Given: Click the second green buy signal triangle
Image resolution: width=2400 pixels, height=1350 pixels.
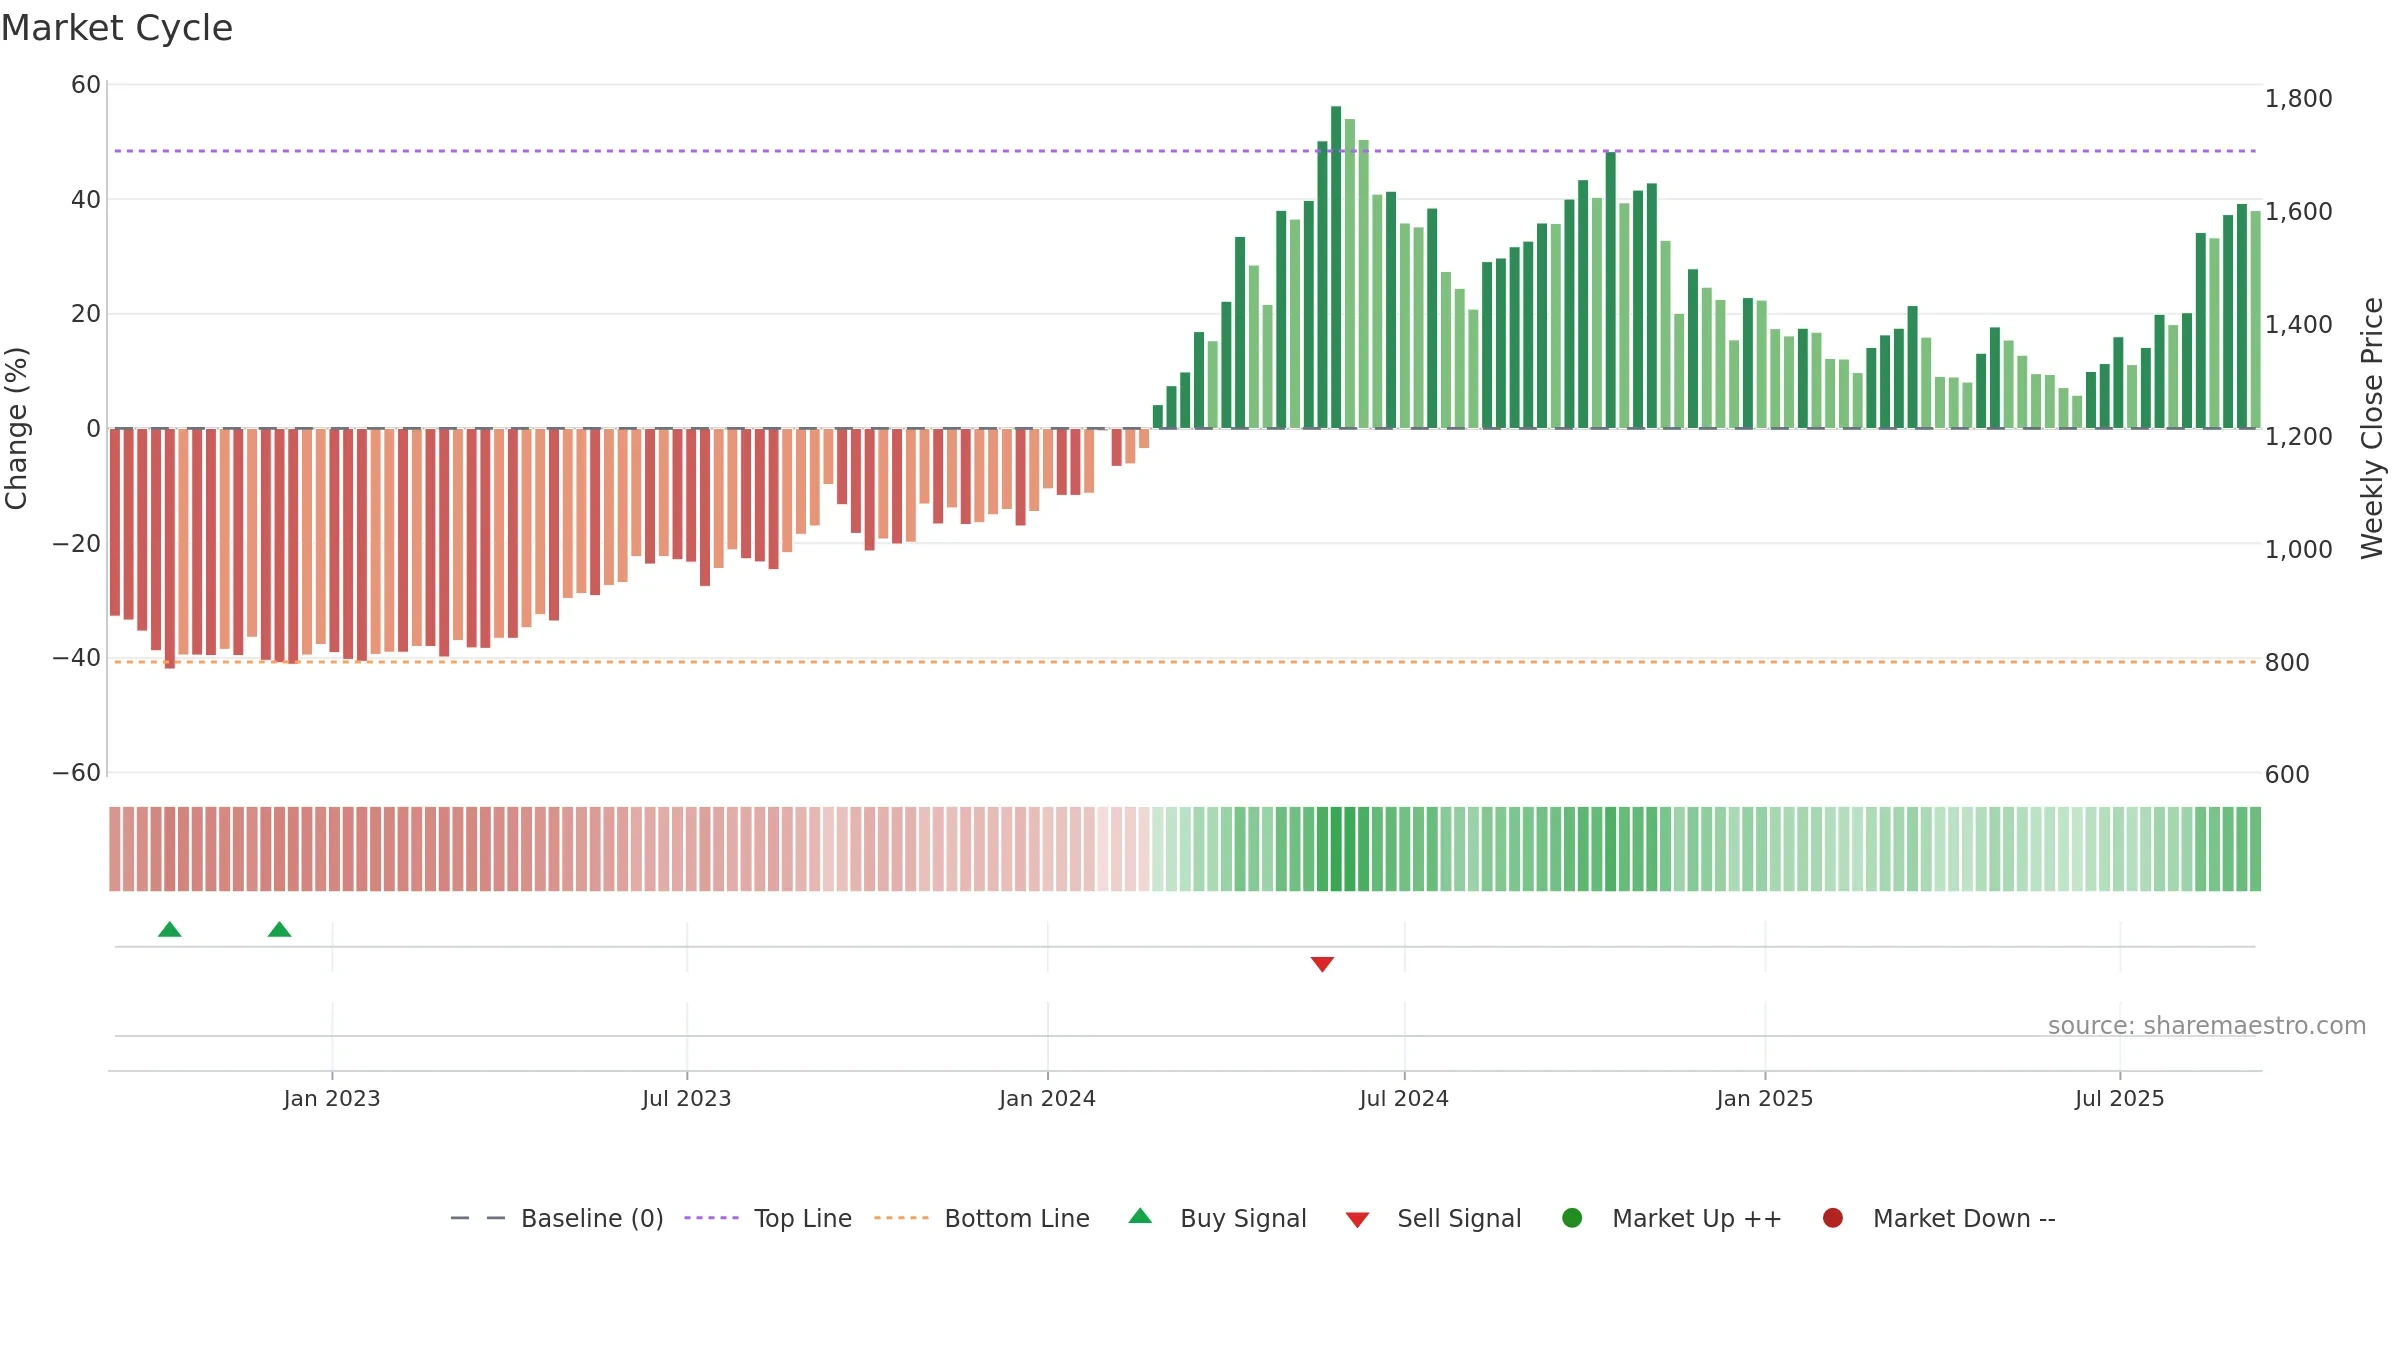Looking at the screenshot, I should pyautogui.click(x=280, y=930).
